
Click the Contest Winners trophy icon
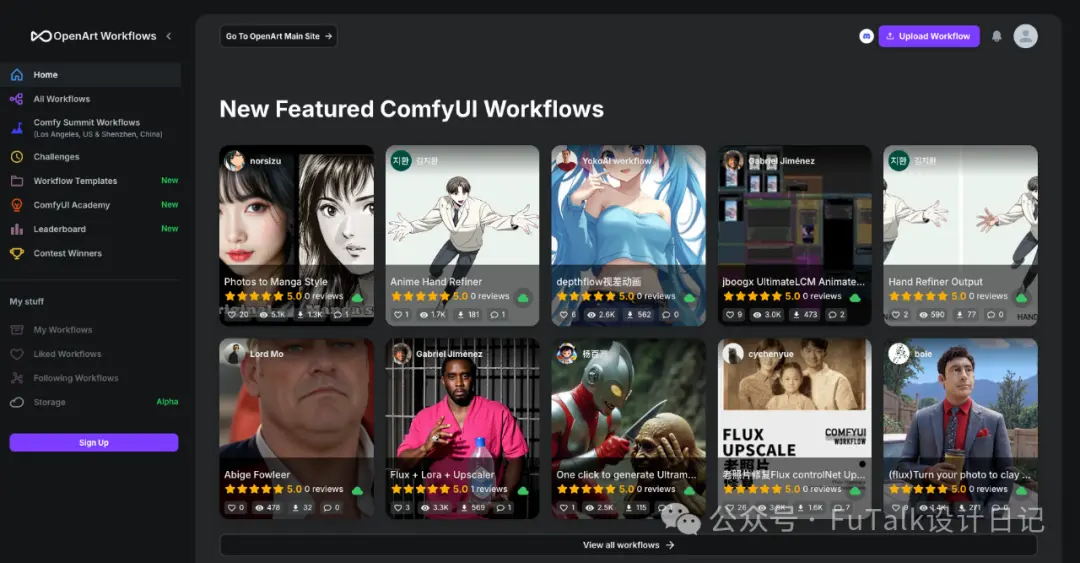pyautogui.click(x=17, y=253)
